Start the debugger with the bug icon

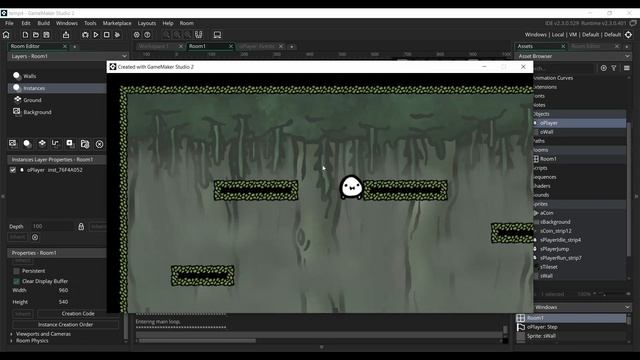coord(85,35)
